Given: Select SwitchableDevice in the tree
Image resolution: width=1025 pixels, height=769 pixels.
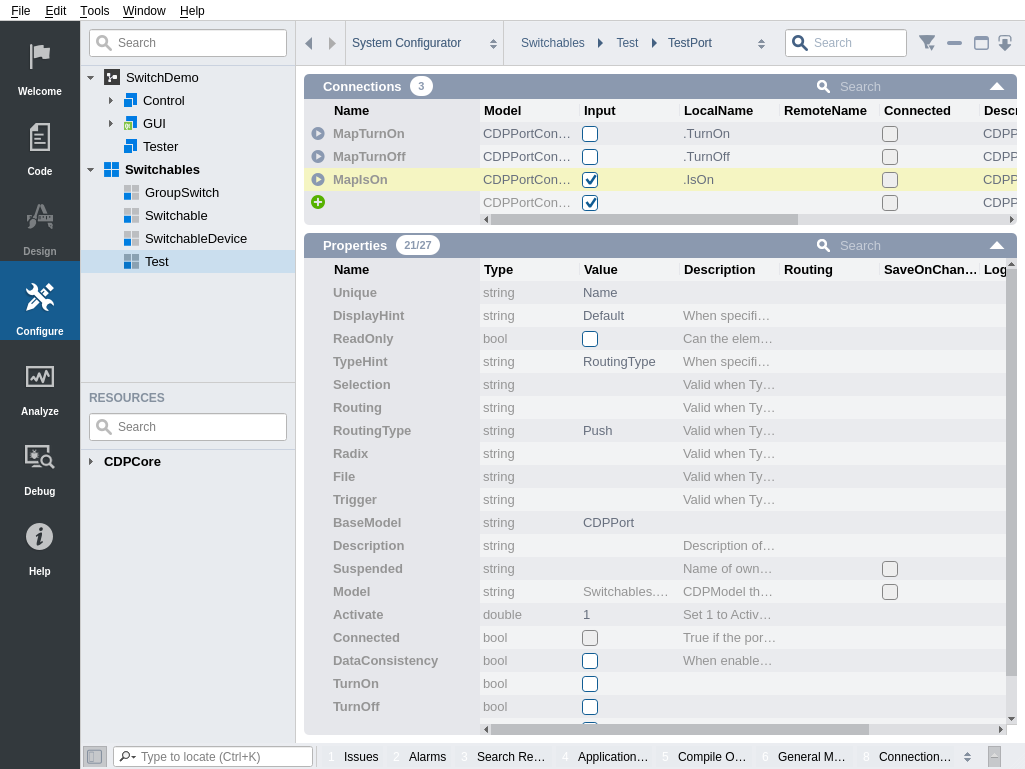Looking at the screenshot, I should tap(195, 238).
